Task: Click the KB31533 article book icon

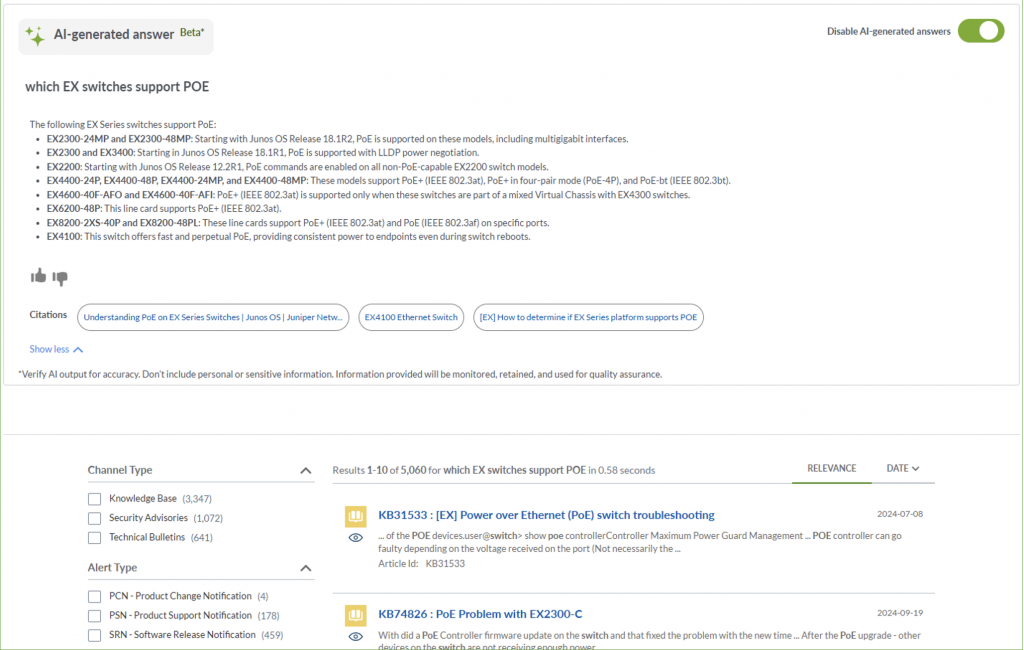Action: pyautogui.click(x=355, y=516)
